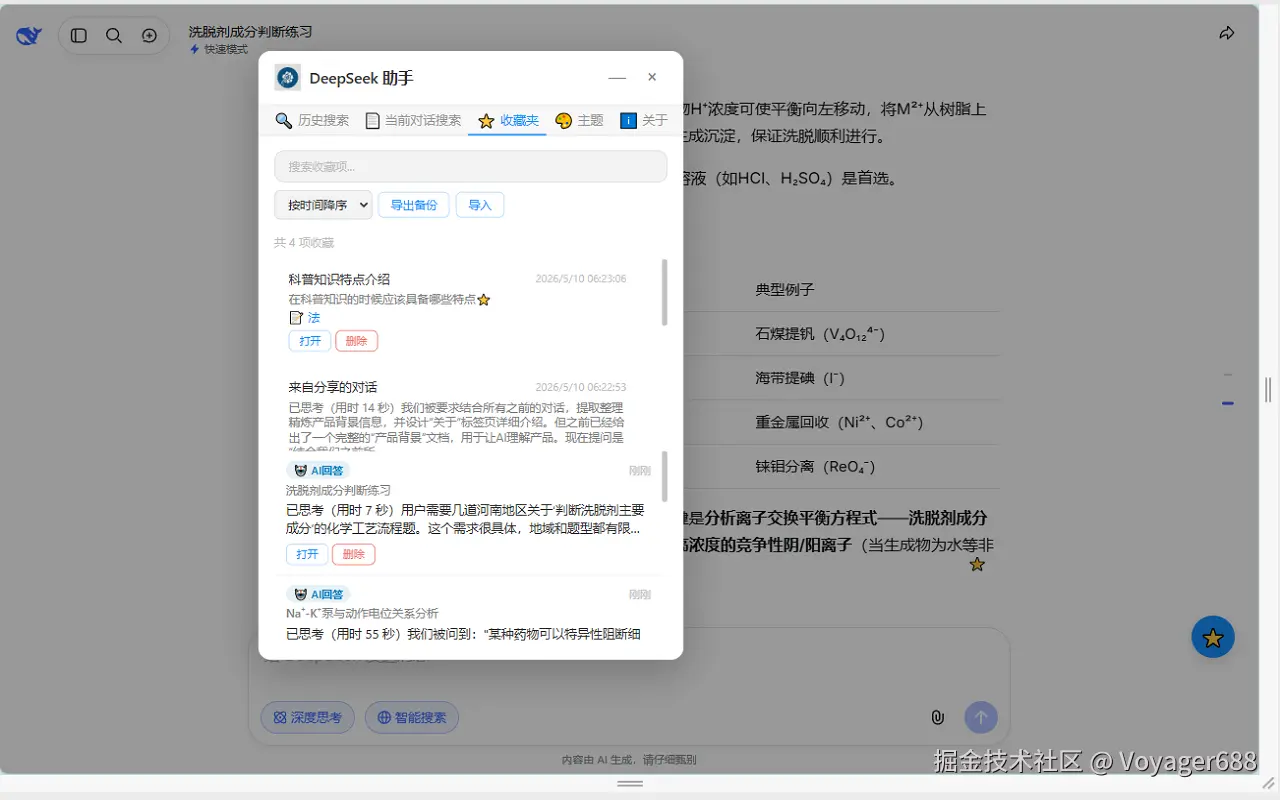Click the 科普知识特点介绍 favorite title

click(x=339, y=279)
